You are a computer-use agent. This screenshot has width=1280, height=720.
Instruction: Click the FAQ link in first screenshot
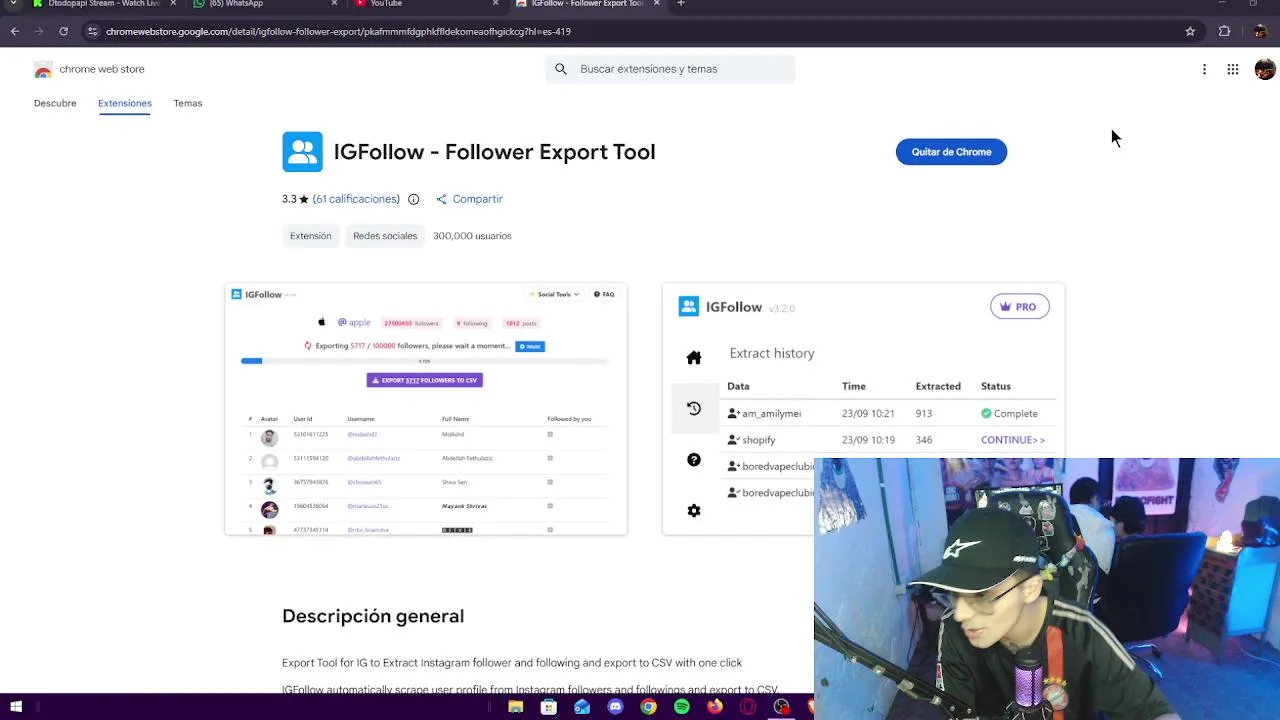tap(604, 294)
